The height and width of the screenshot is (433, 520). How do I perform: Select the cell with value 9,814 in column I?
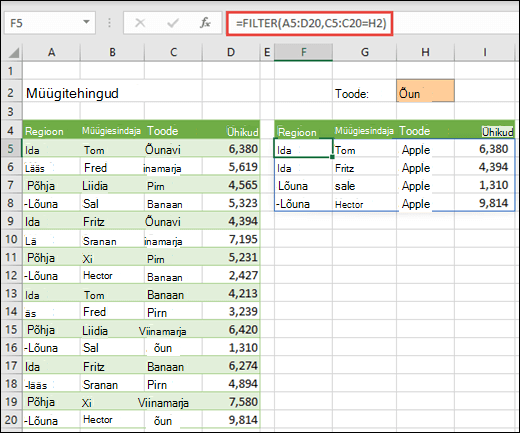click(x=484, y=202)
